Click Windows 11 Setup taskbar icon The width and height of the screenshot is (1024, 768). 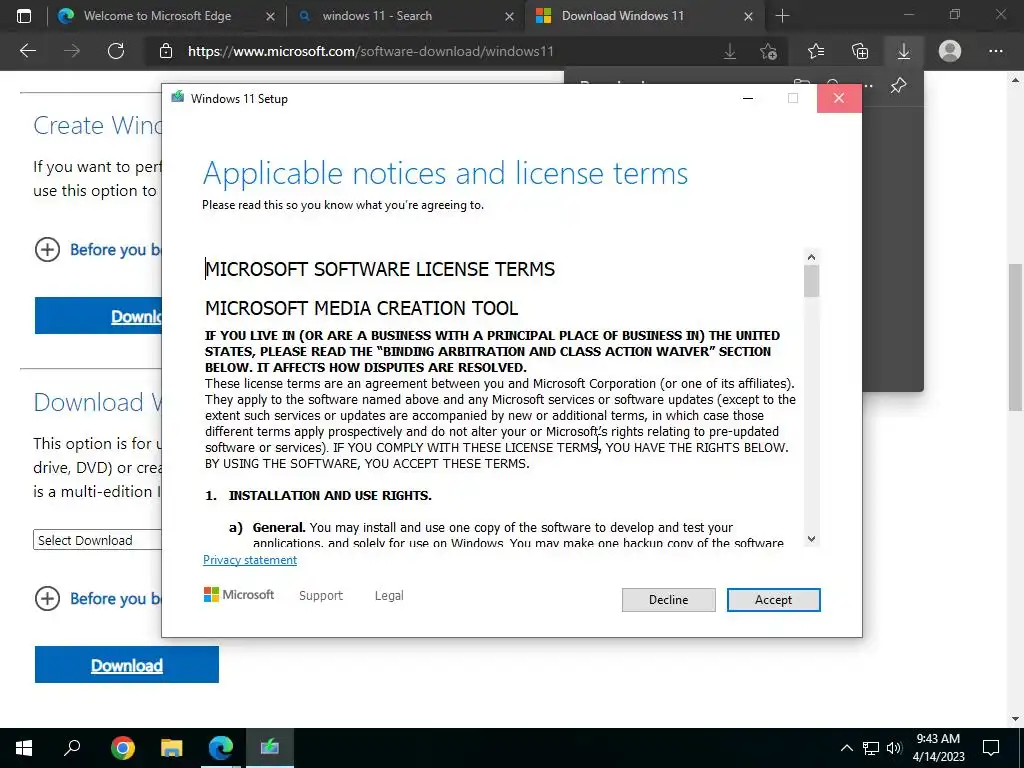(270, 748)
